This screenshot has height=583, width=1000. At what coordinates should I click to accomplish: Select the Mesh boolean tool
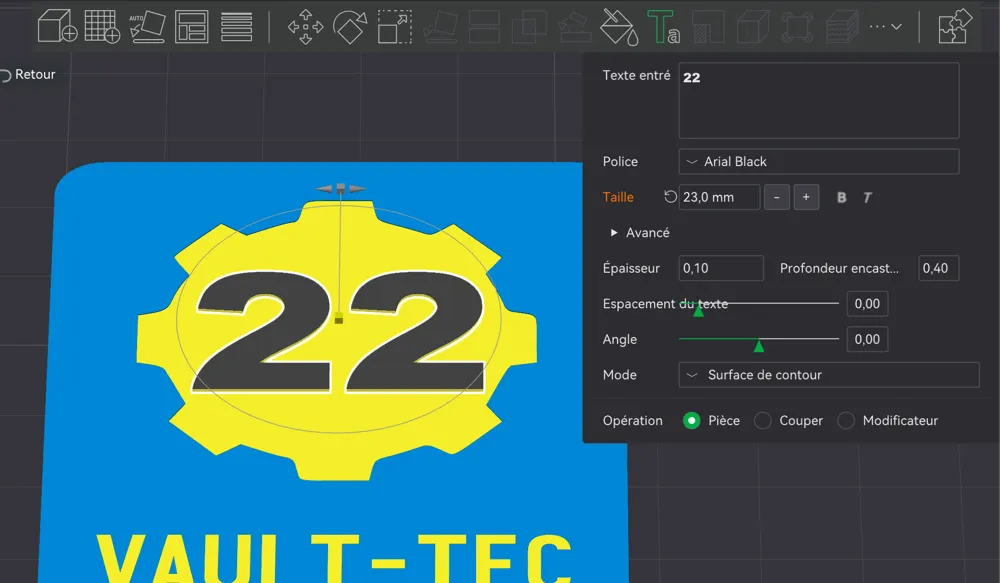[x=529, y=27]
